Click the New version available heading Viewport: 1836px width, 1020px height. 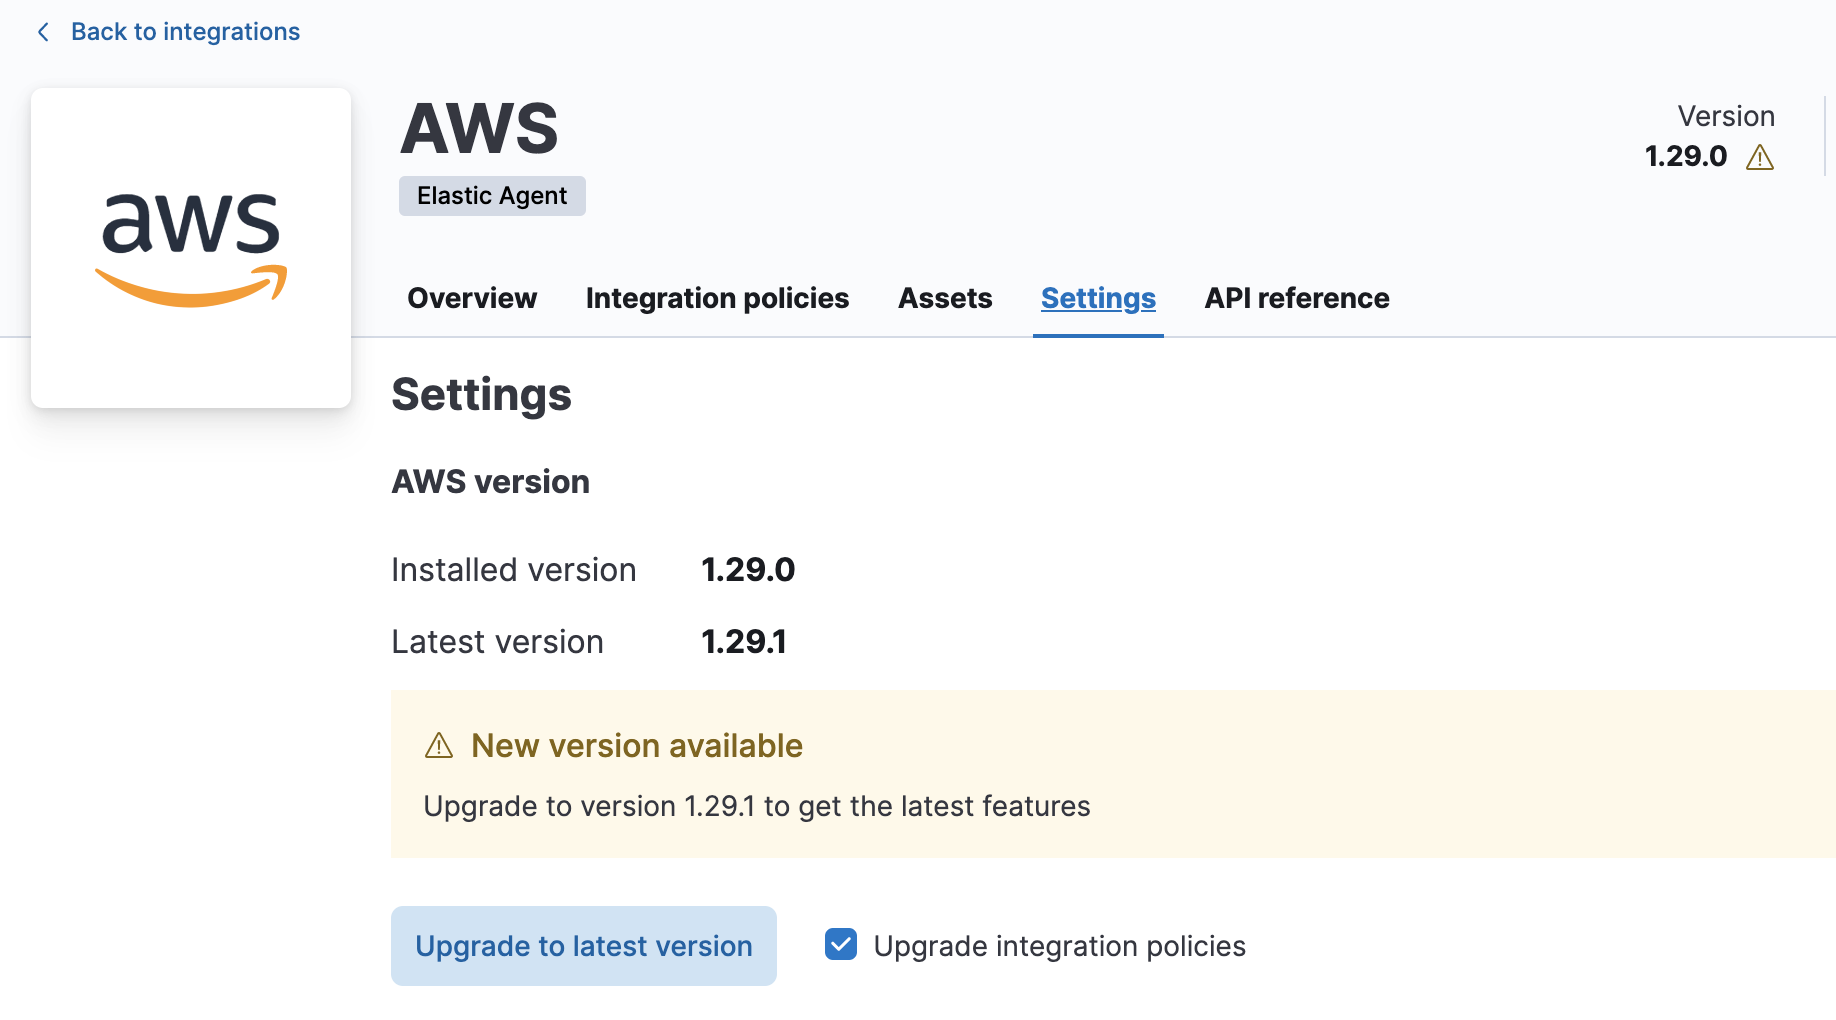tap(637, 745)
